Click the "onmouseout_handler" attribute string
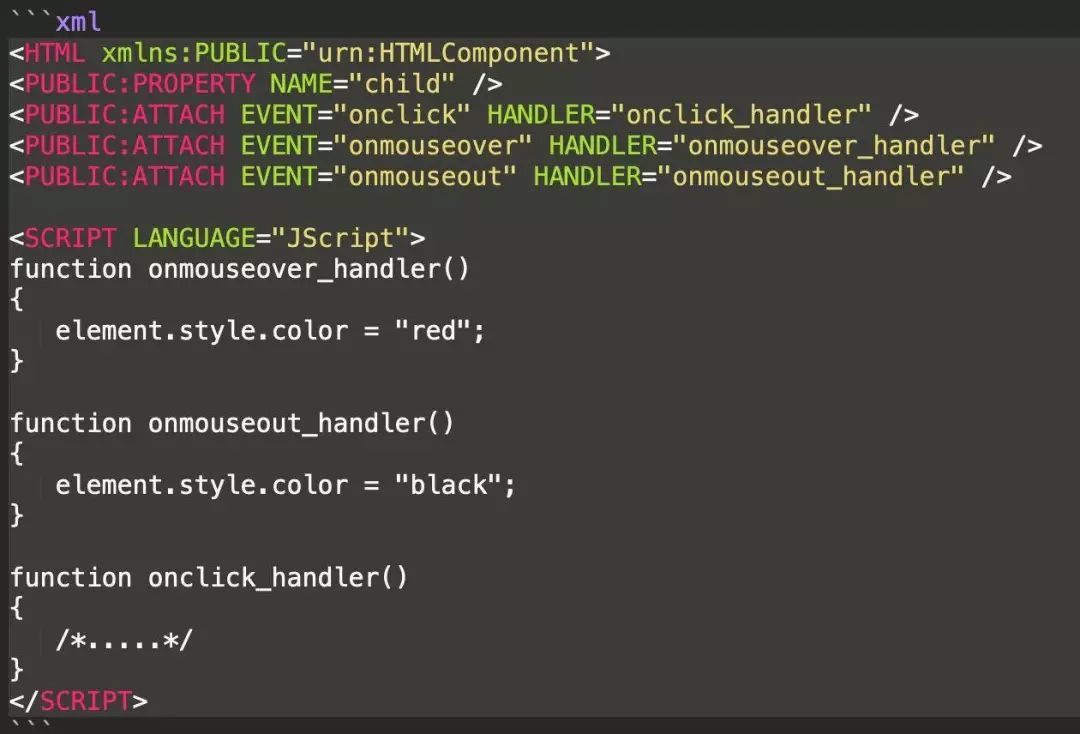1080x734 pixels. [x=819, y=177]
